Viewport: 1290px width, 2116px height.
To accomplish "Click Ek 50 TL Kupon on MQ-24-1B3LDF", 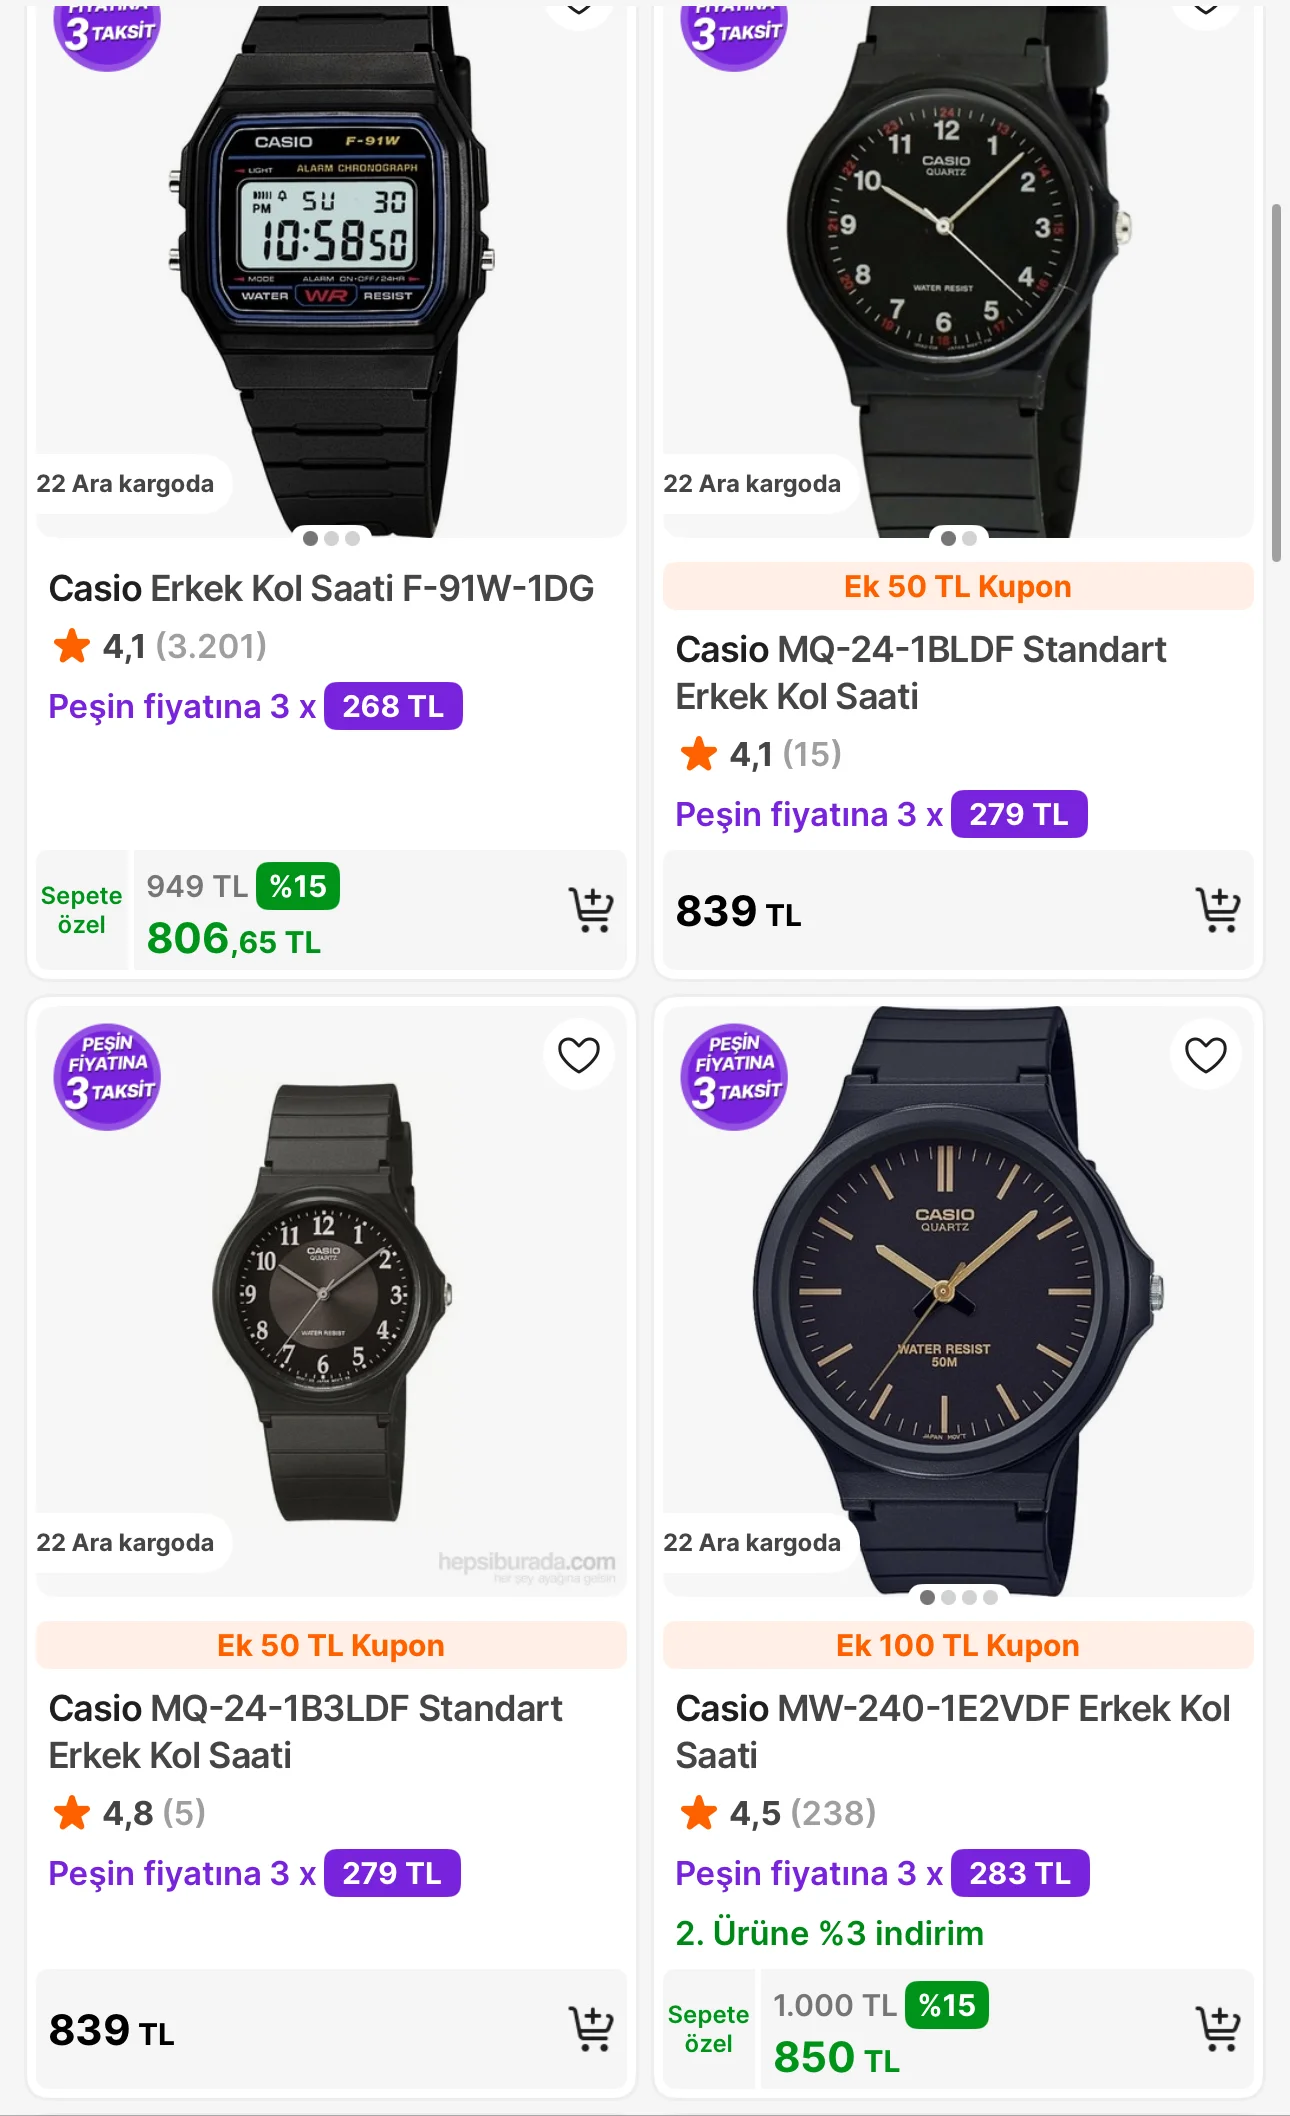I will [x=330, y=1645].
